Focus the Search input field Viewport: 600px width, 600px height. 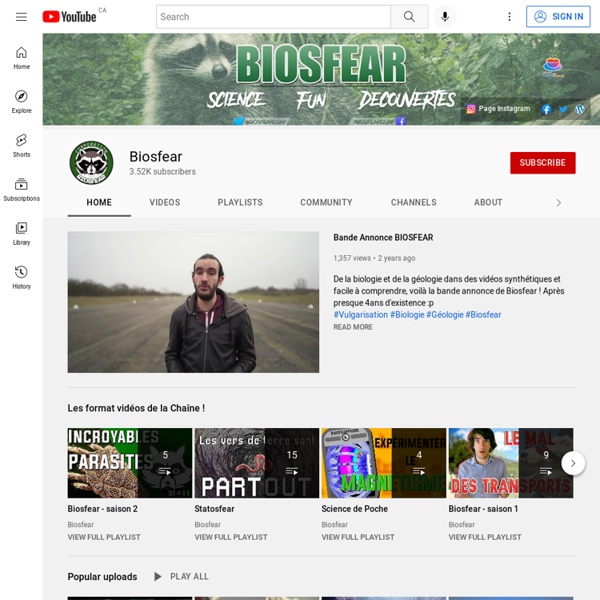click(x=273, y=17)
